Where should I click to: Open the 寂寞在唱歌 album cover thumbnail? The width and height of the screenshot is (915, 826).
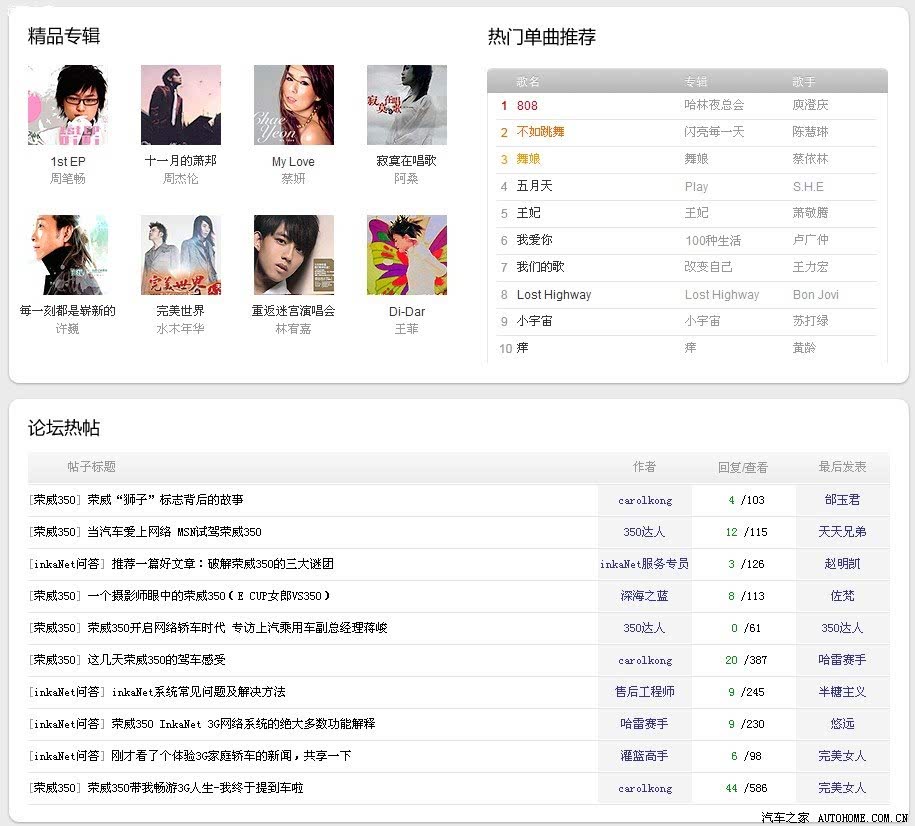coord(407,105)
